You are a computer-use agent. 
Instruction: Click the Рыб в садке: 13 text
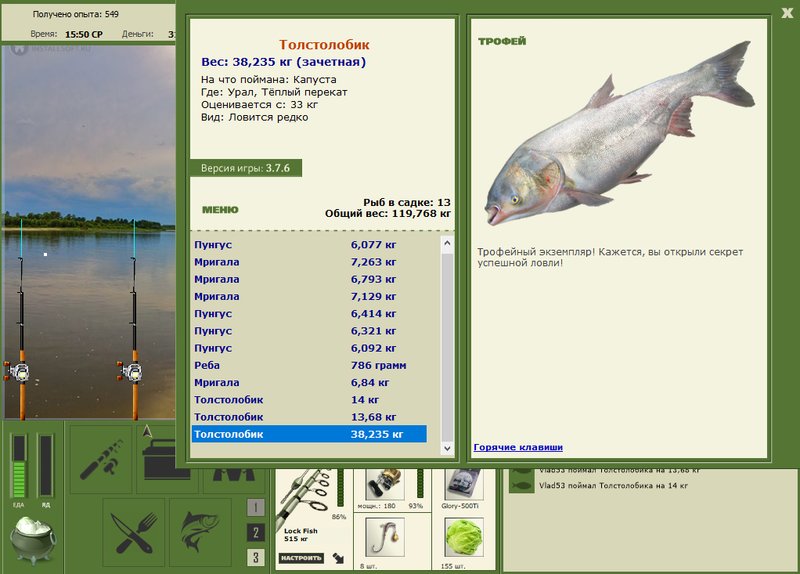tap(407, 203)
